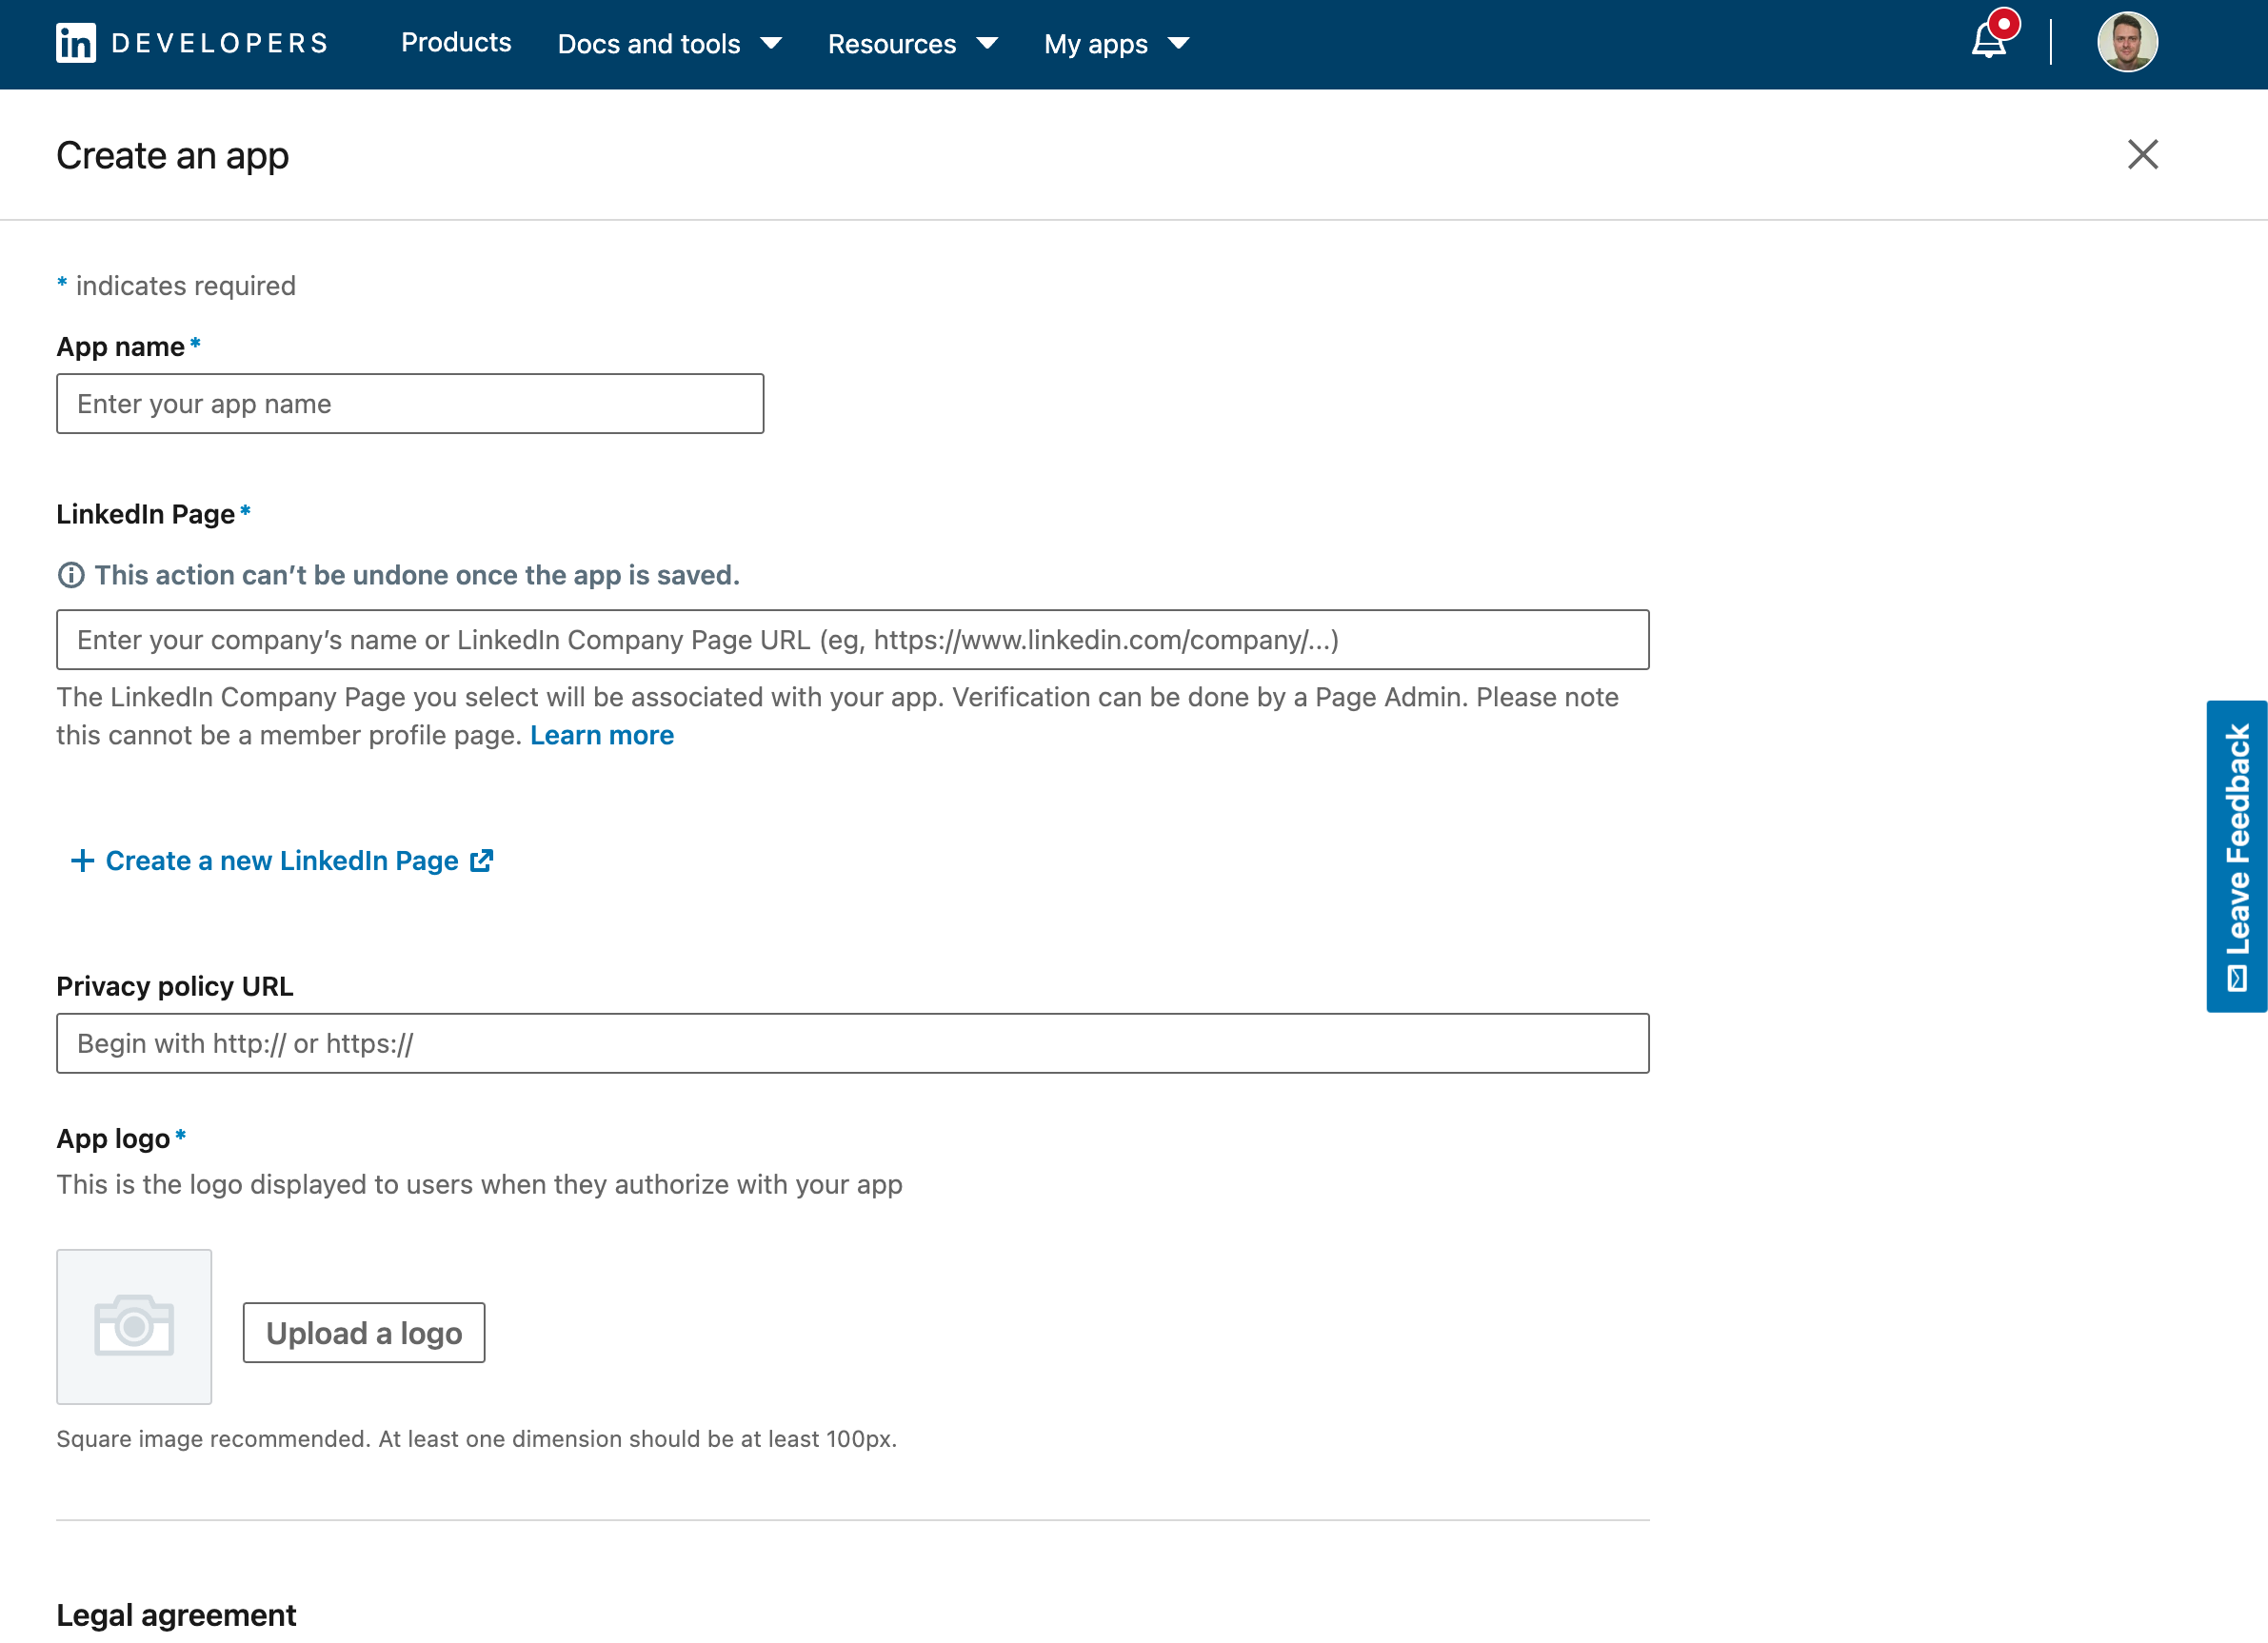Open the Leave Feedback side tab

coord(2237,857)
